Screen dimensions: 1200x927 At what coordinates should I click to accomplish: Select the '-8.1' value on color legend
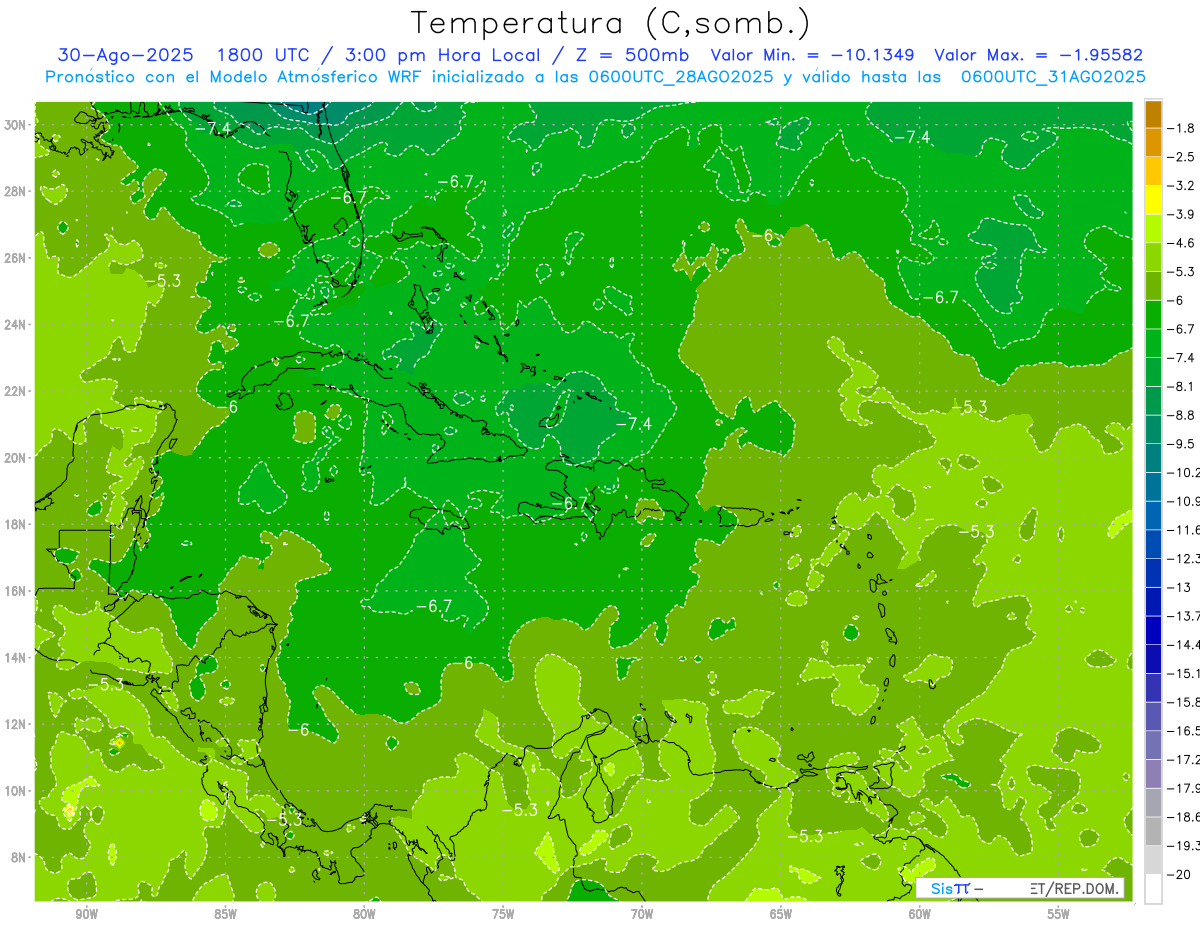coord(1181,386)
